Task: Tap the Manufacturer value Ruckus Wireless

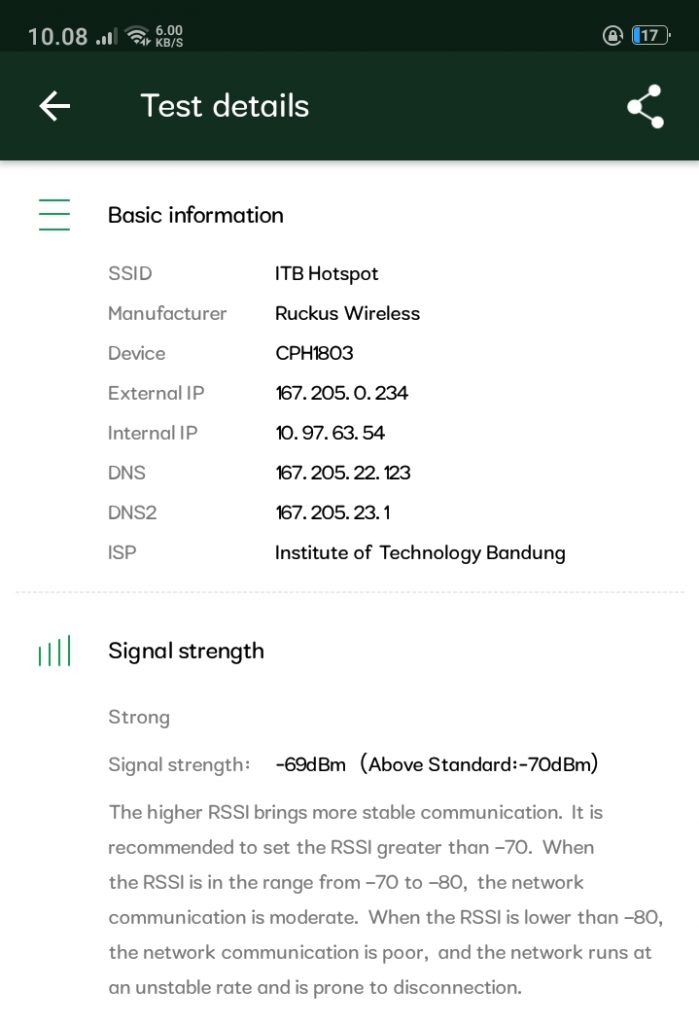Action: [348, 313]
